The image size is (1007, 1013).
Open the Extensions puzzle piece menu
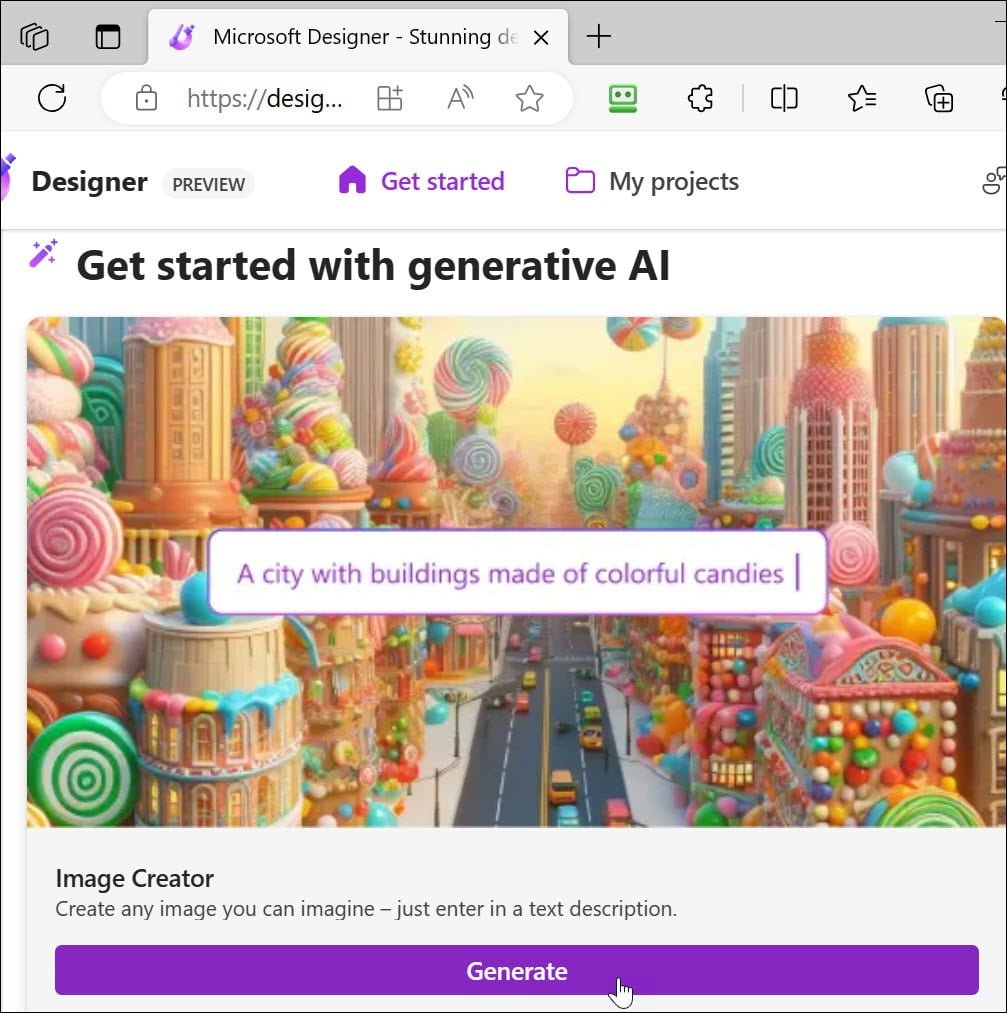tap(701, 98)
